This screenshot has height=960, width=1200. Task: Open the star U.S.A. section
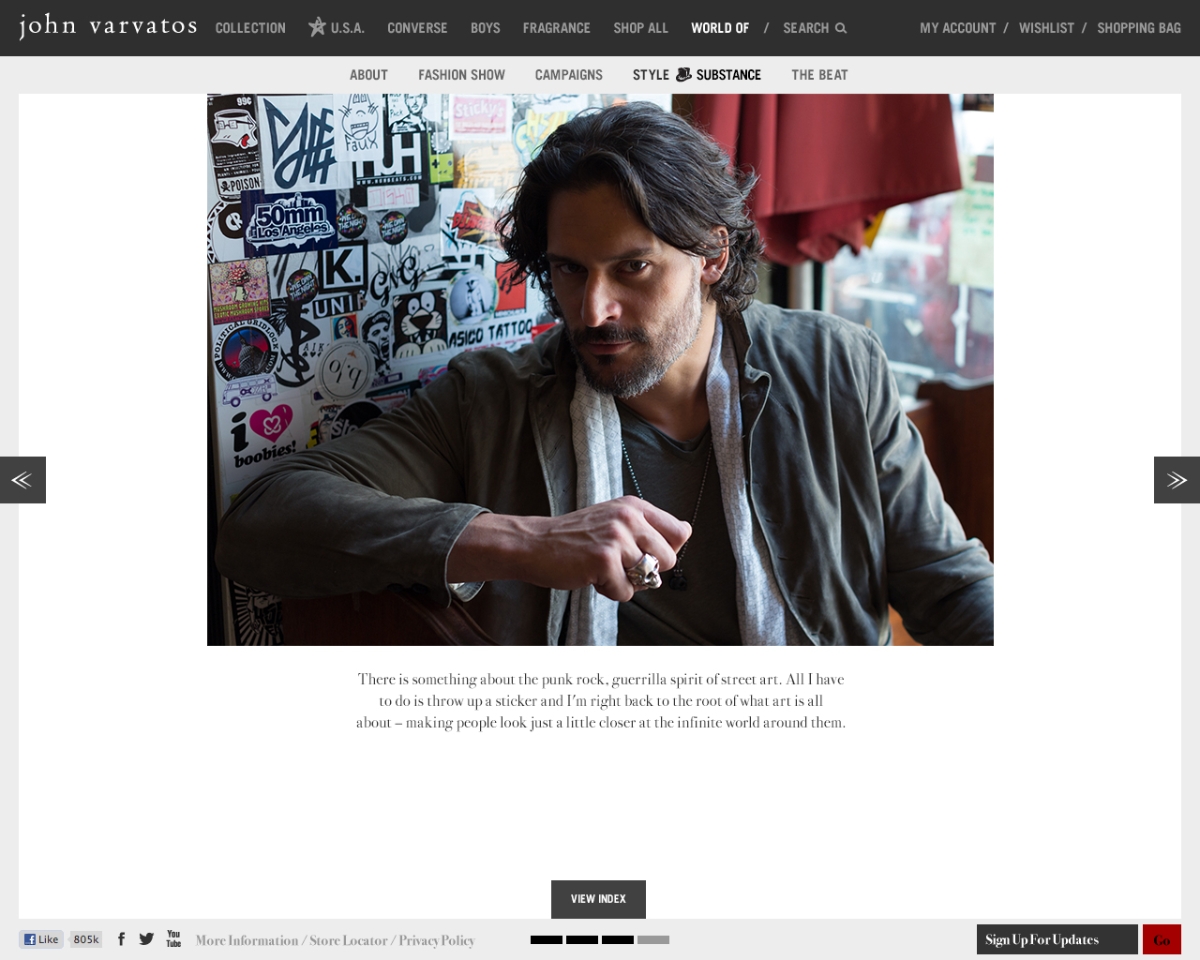(x=336, y=27)
